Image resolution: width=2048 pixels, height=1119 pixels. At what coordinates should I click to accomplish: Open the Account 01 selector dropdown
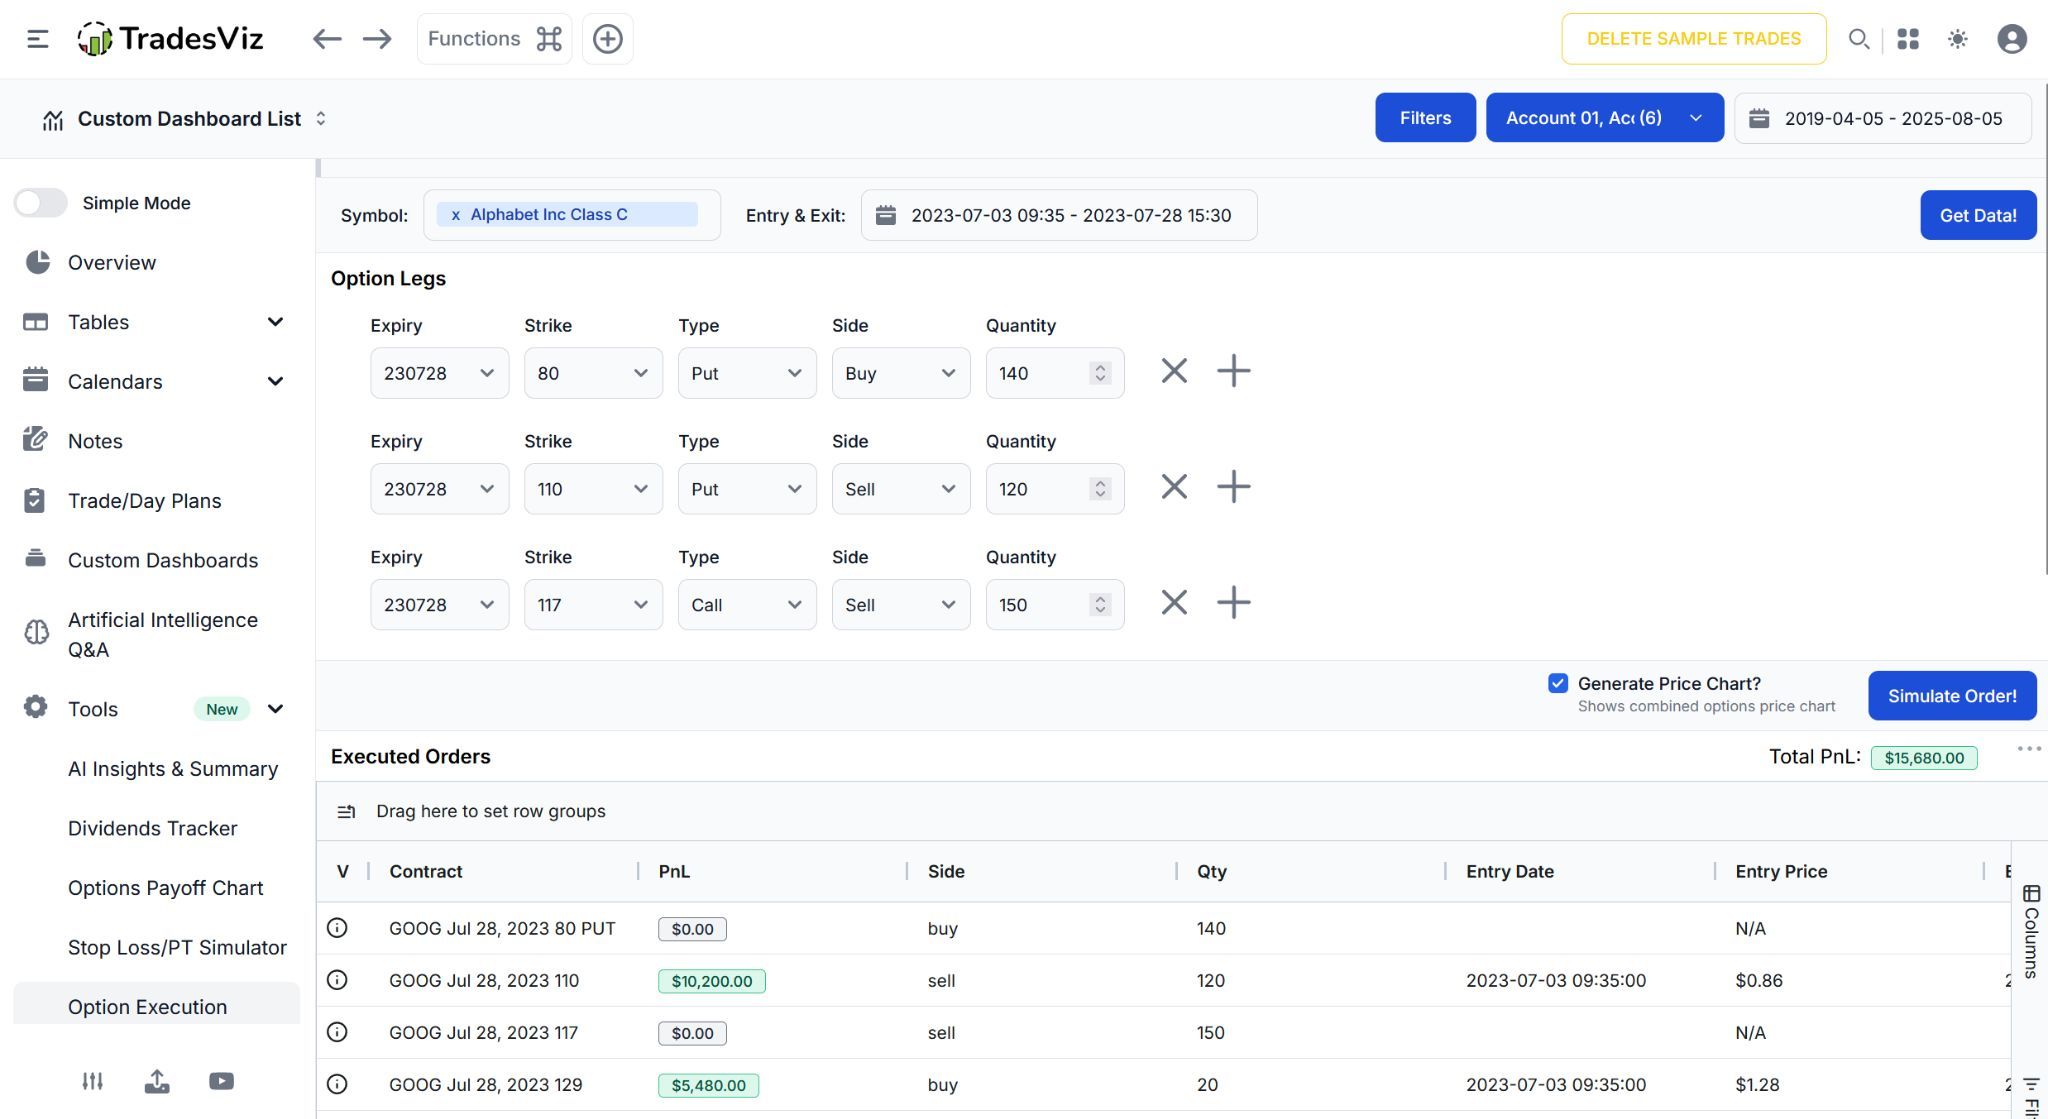point(1603,118)
